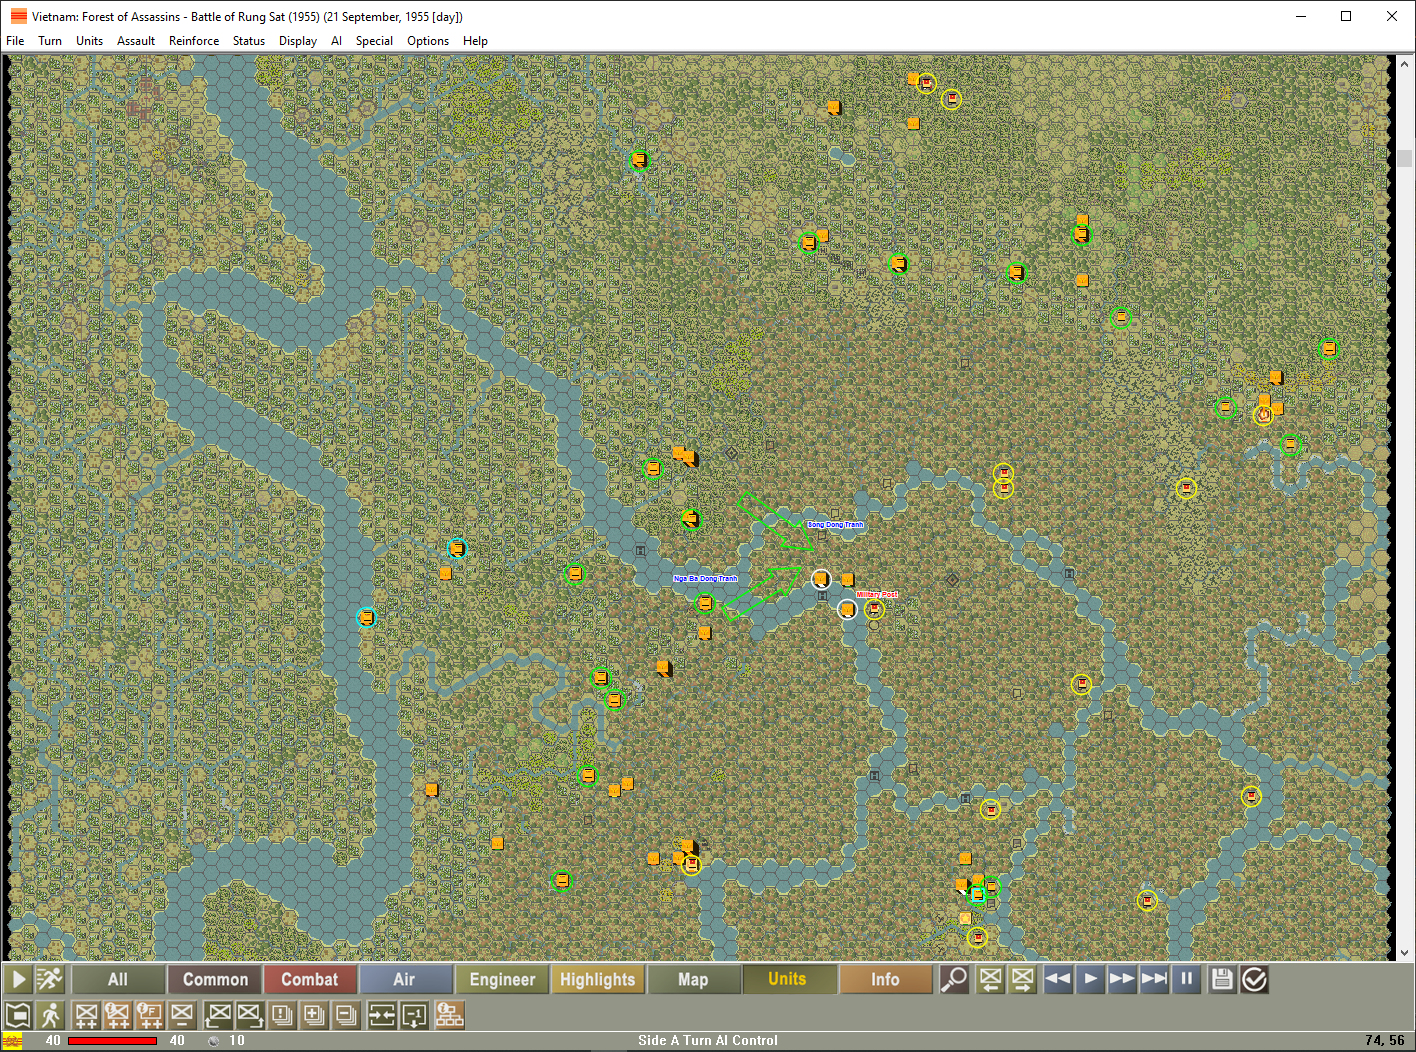Click the Song Dong Tranh map label
The width and height of the screenshot is (1416, 1052).
835,525
